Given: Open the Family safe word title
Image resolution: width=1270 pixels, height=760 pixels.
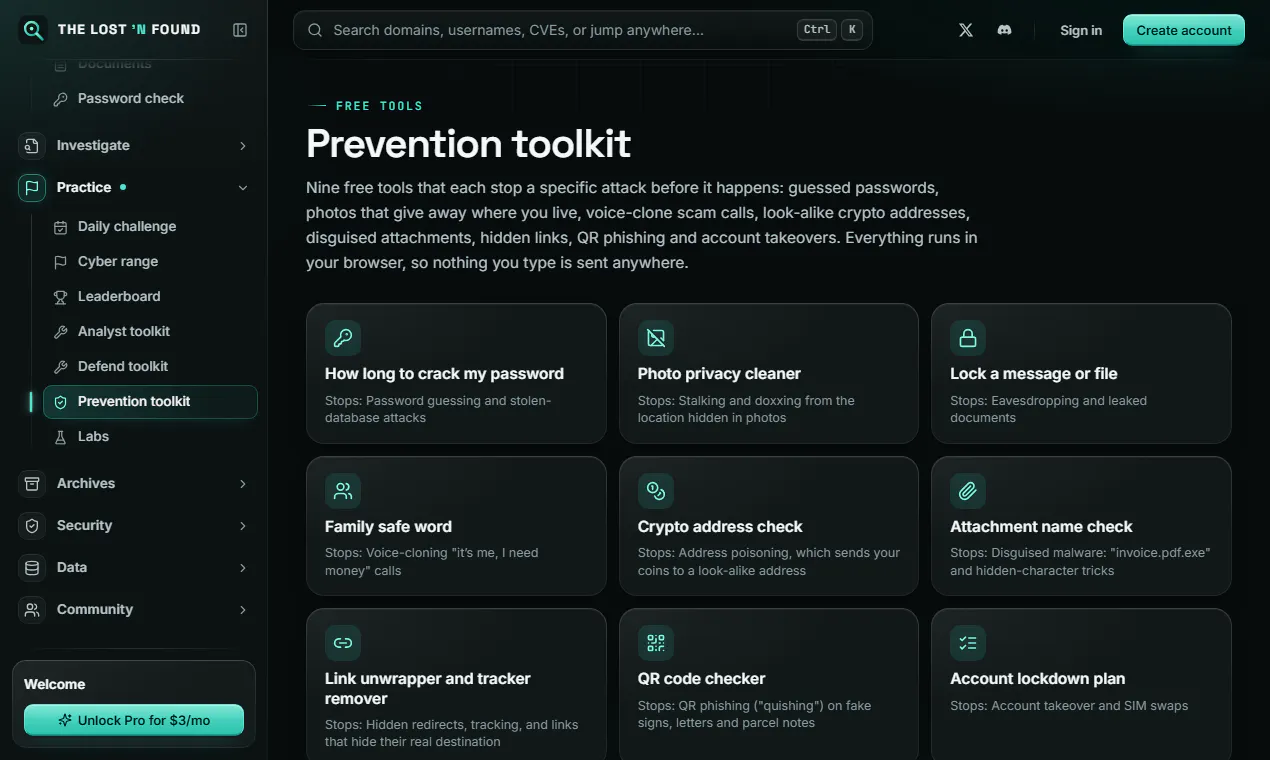Looking at the screenshot, I should [388, 527].
